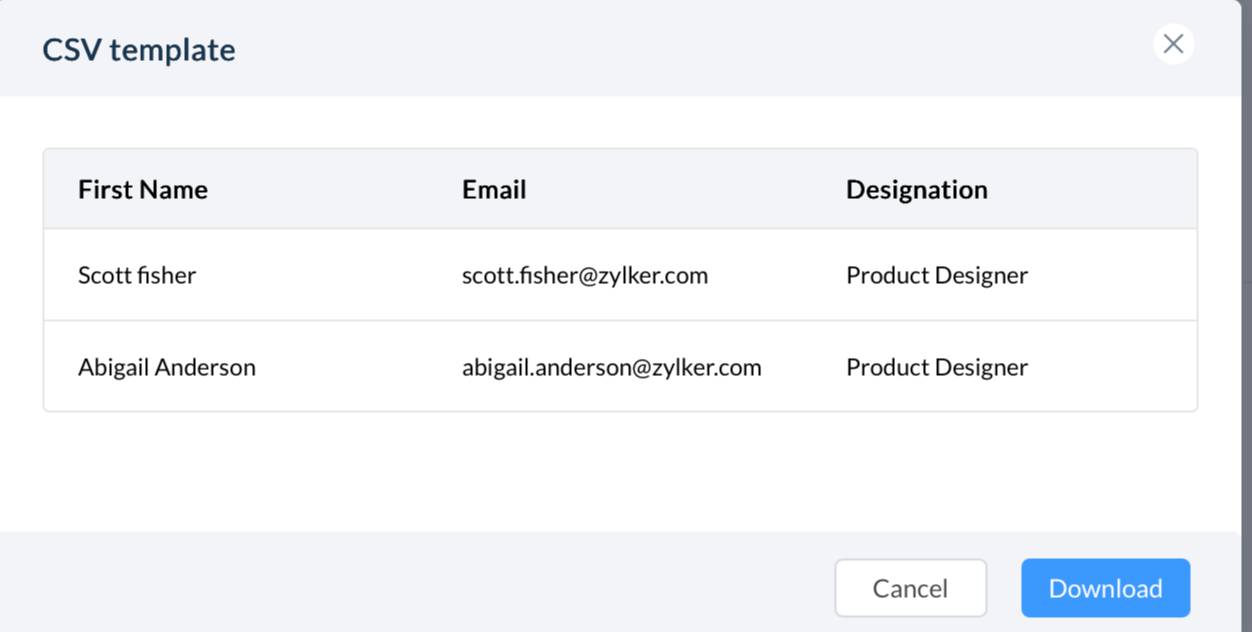Click scott.fisher@zylker.com email cell
Viewport: 1252px width, 632px height.
(x=585, y=275)
